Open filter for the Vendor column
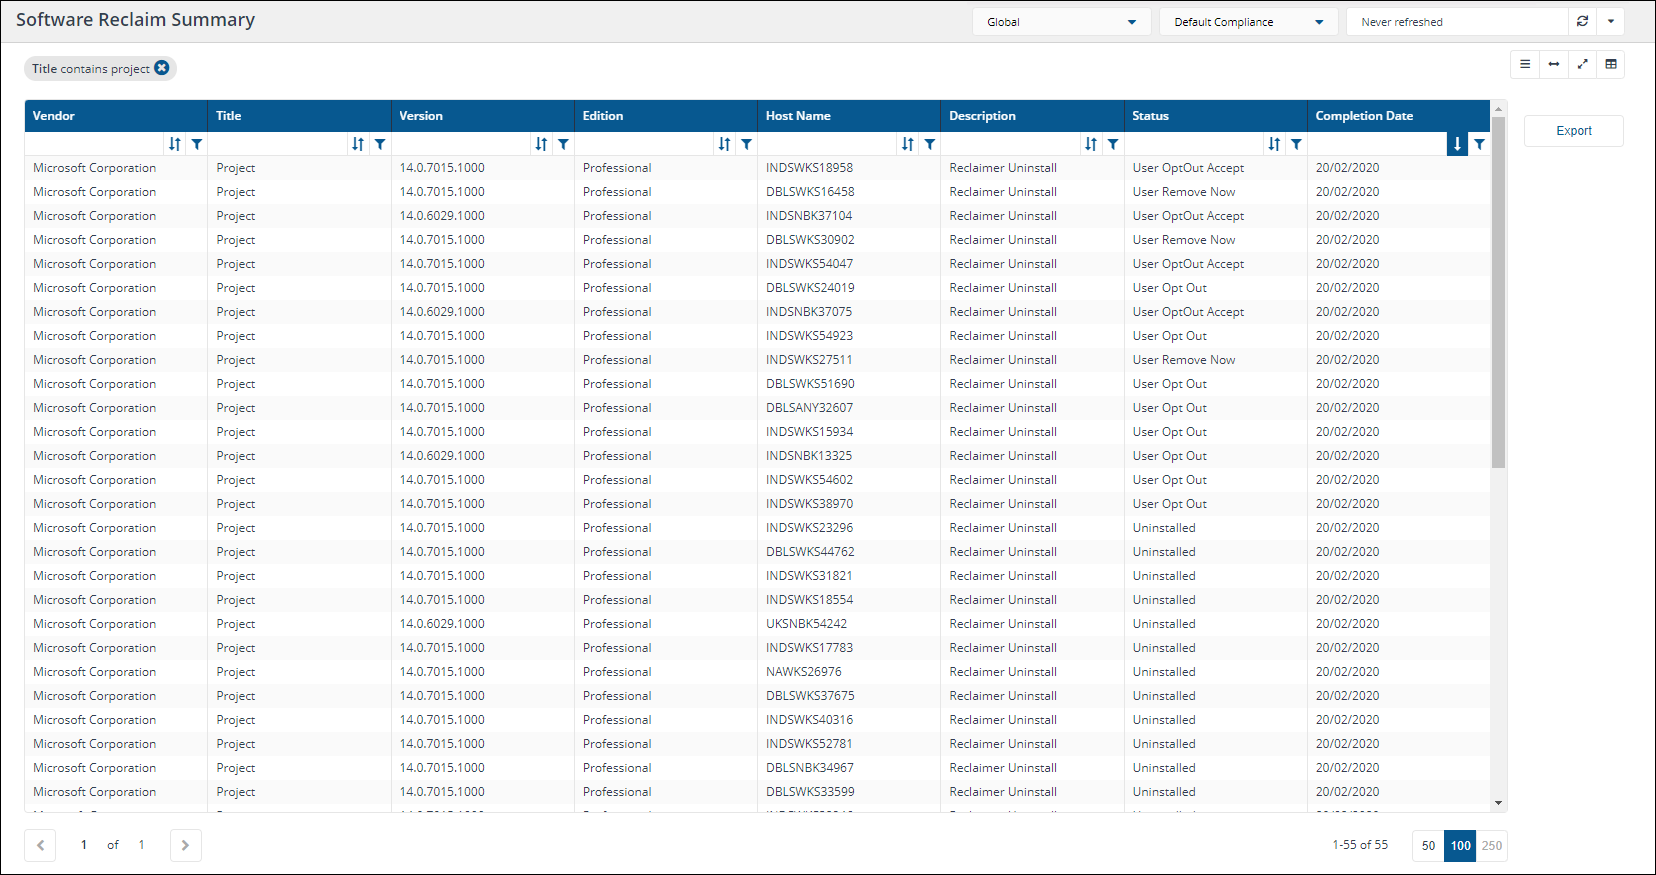The width and height of the screenshot is (1656, 875). tap(197, 144)
